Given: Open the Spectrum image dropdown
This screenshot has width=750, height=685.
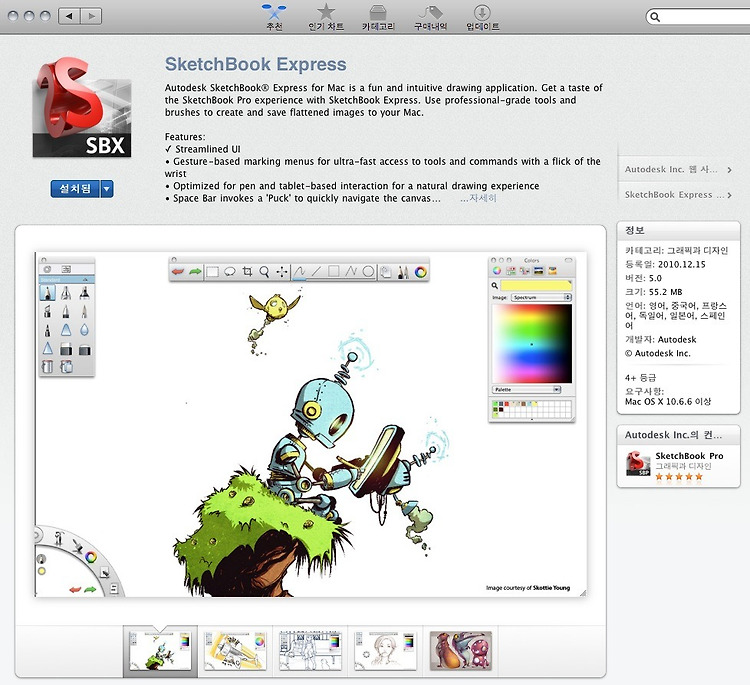Looking at the screenshot, I should 541,298.
